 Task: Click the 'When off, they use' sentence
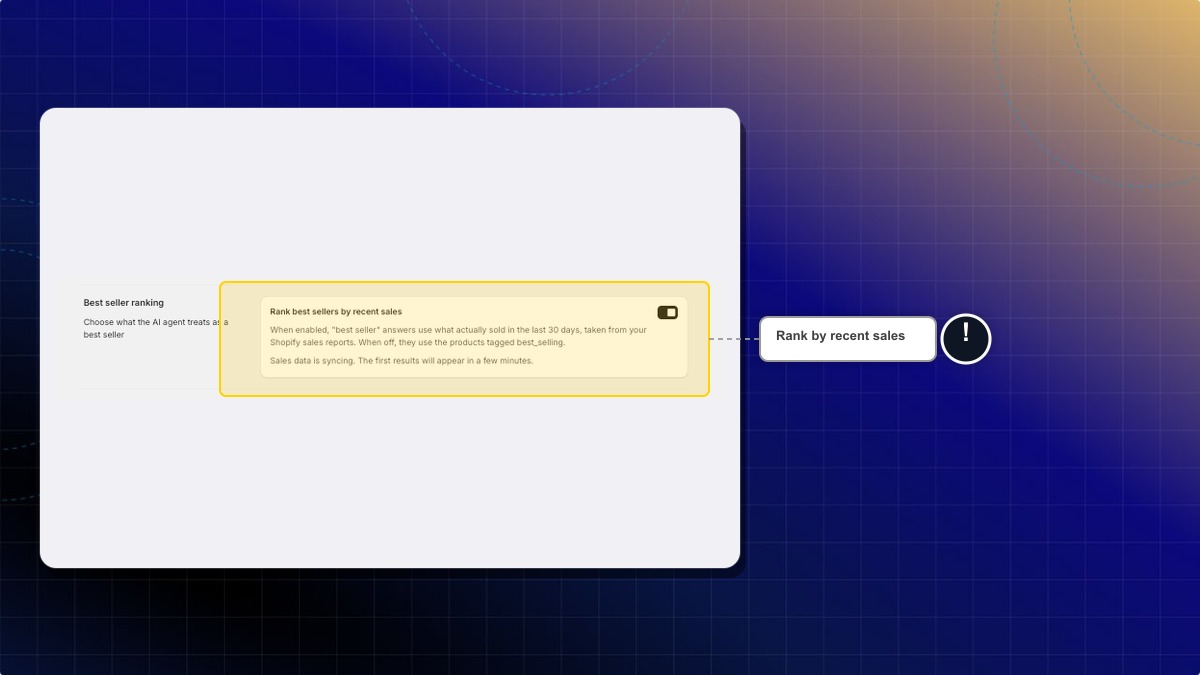[x=462, y=342]
